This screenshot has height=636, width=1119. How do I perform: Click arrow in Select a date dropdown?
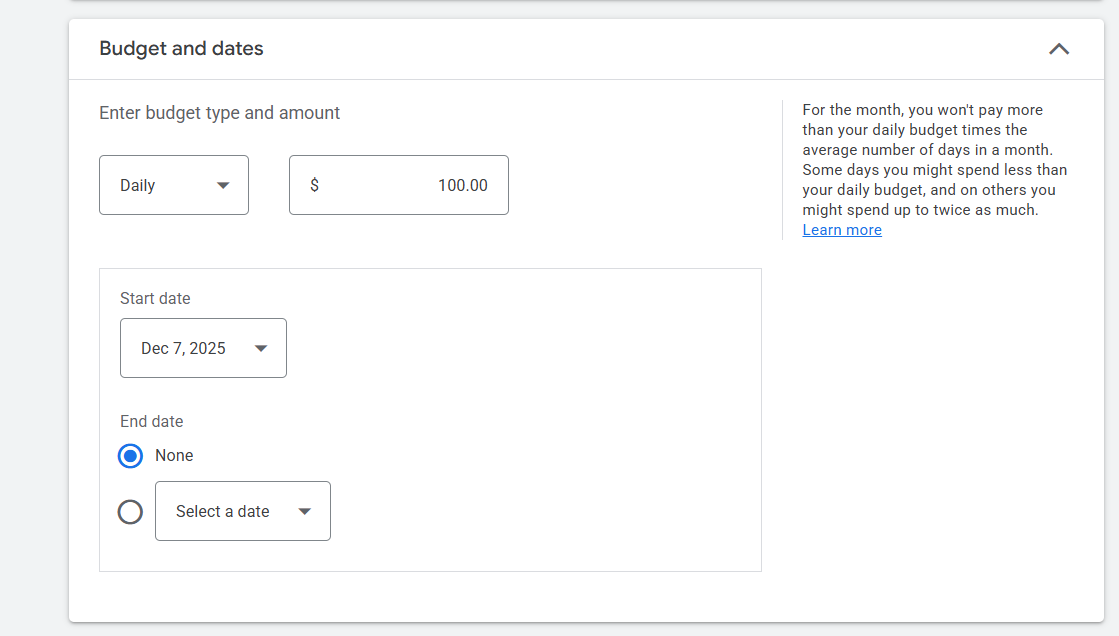tap(305, 511)
